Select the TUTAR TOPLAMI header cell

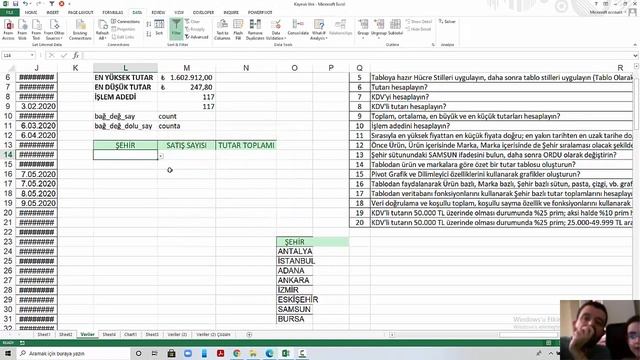(x=246, y=145)
